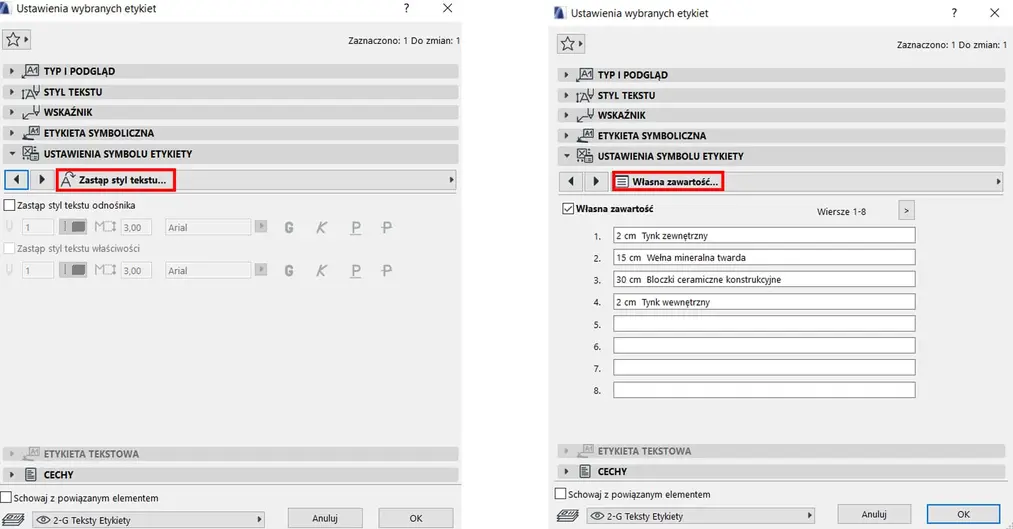This screenshot has height=529, width=1013.
Task: Confirm with OK in the right dialog
Action: pyautogui.click(x=963, y=514)
